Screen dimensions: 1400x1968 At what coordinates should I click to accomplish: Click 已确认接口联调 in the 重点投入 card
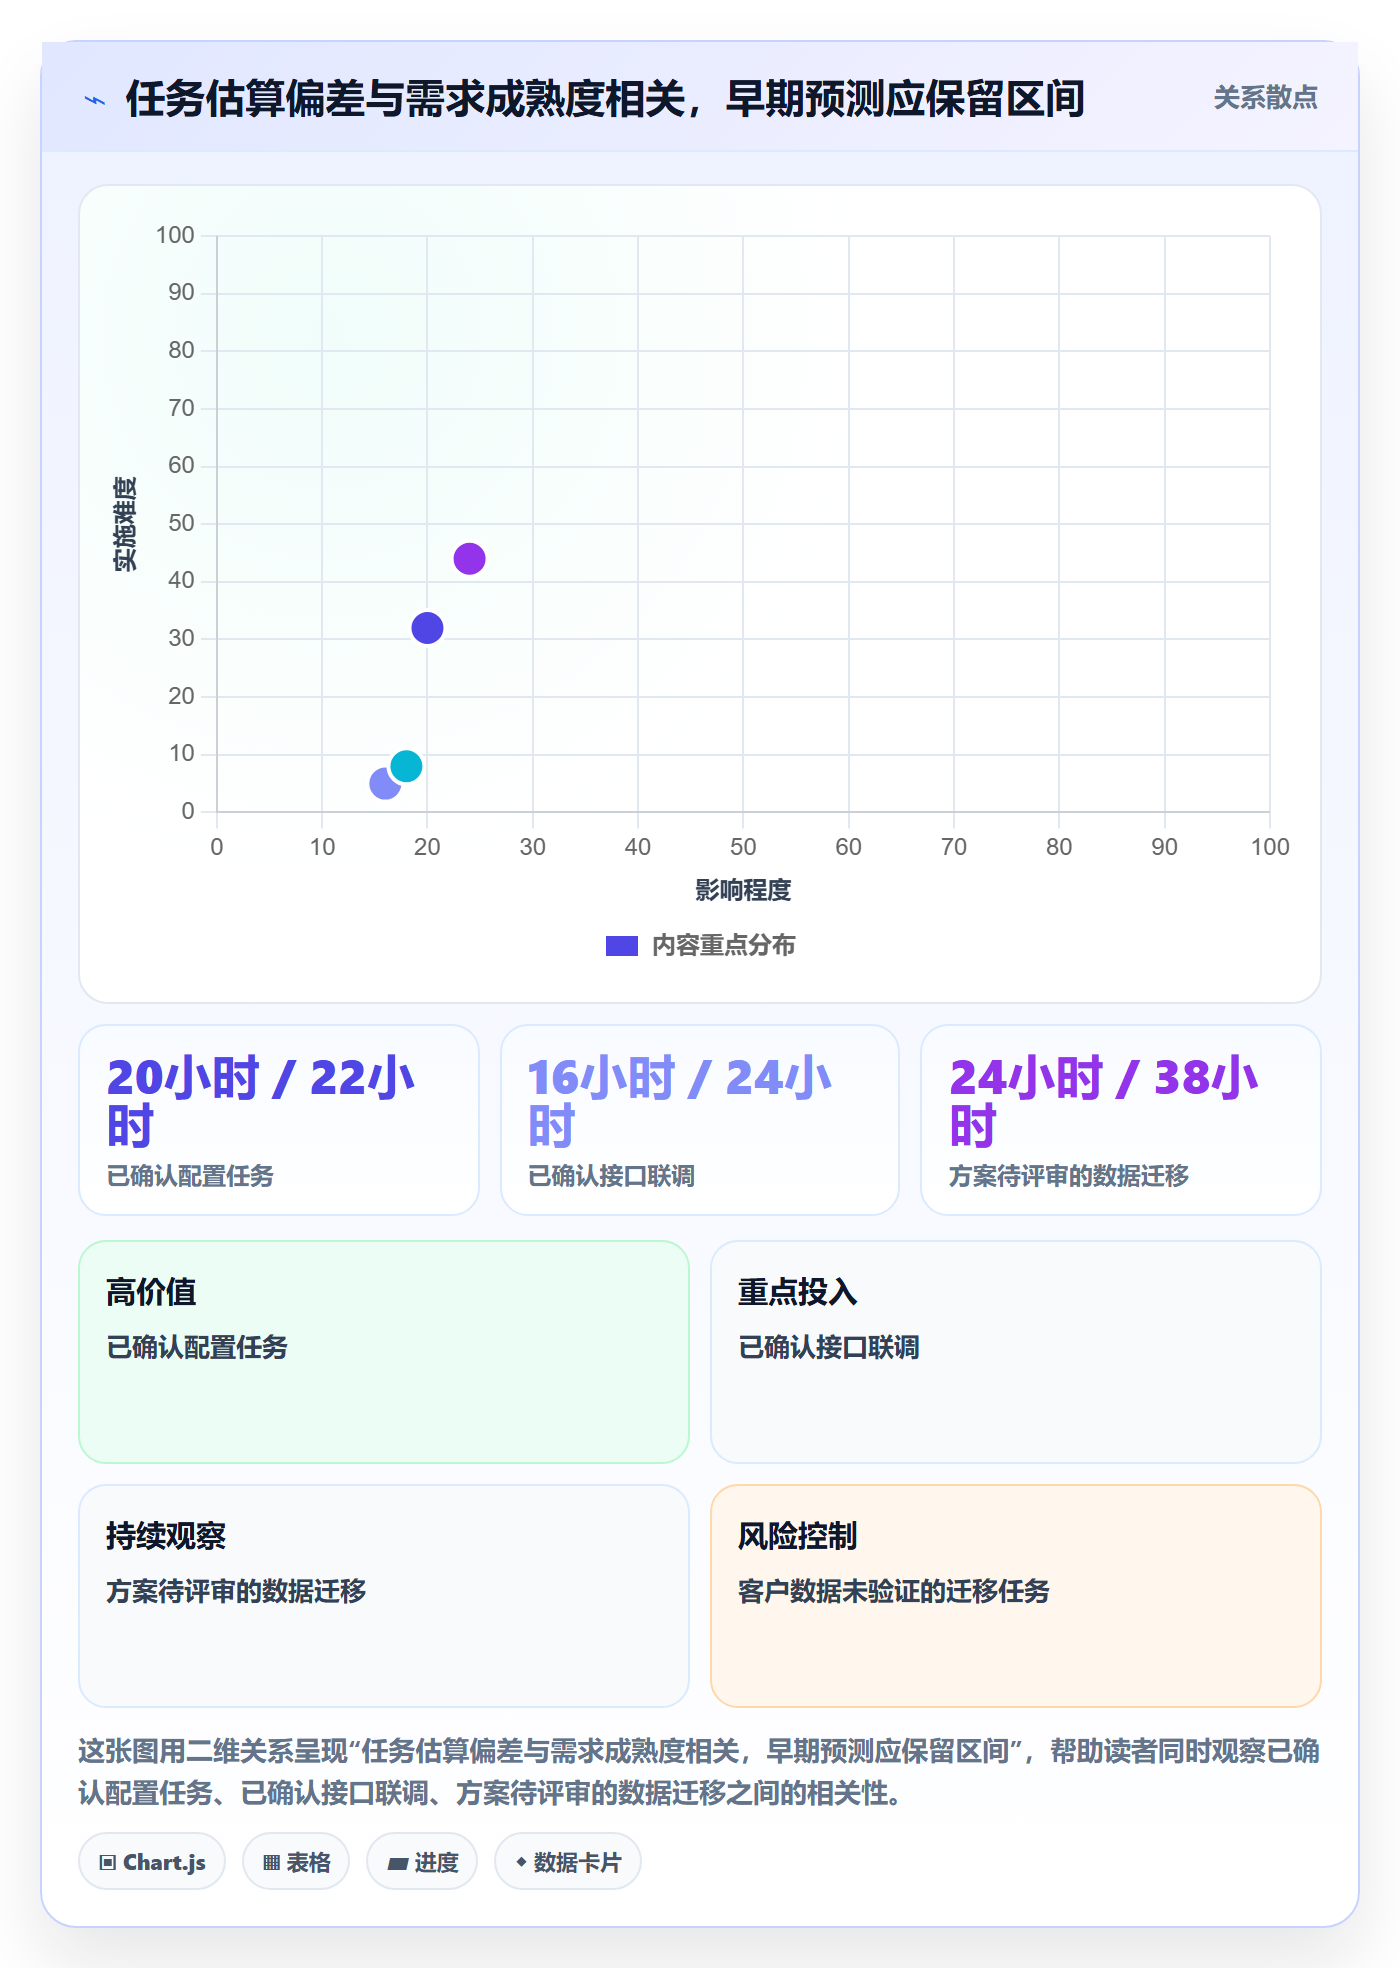pyautogui.click(x=829, y=1347)
